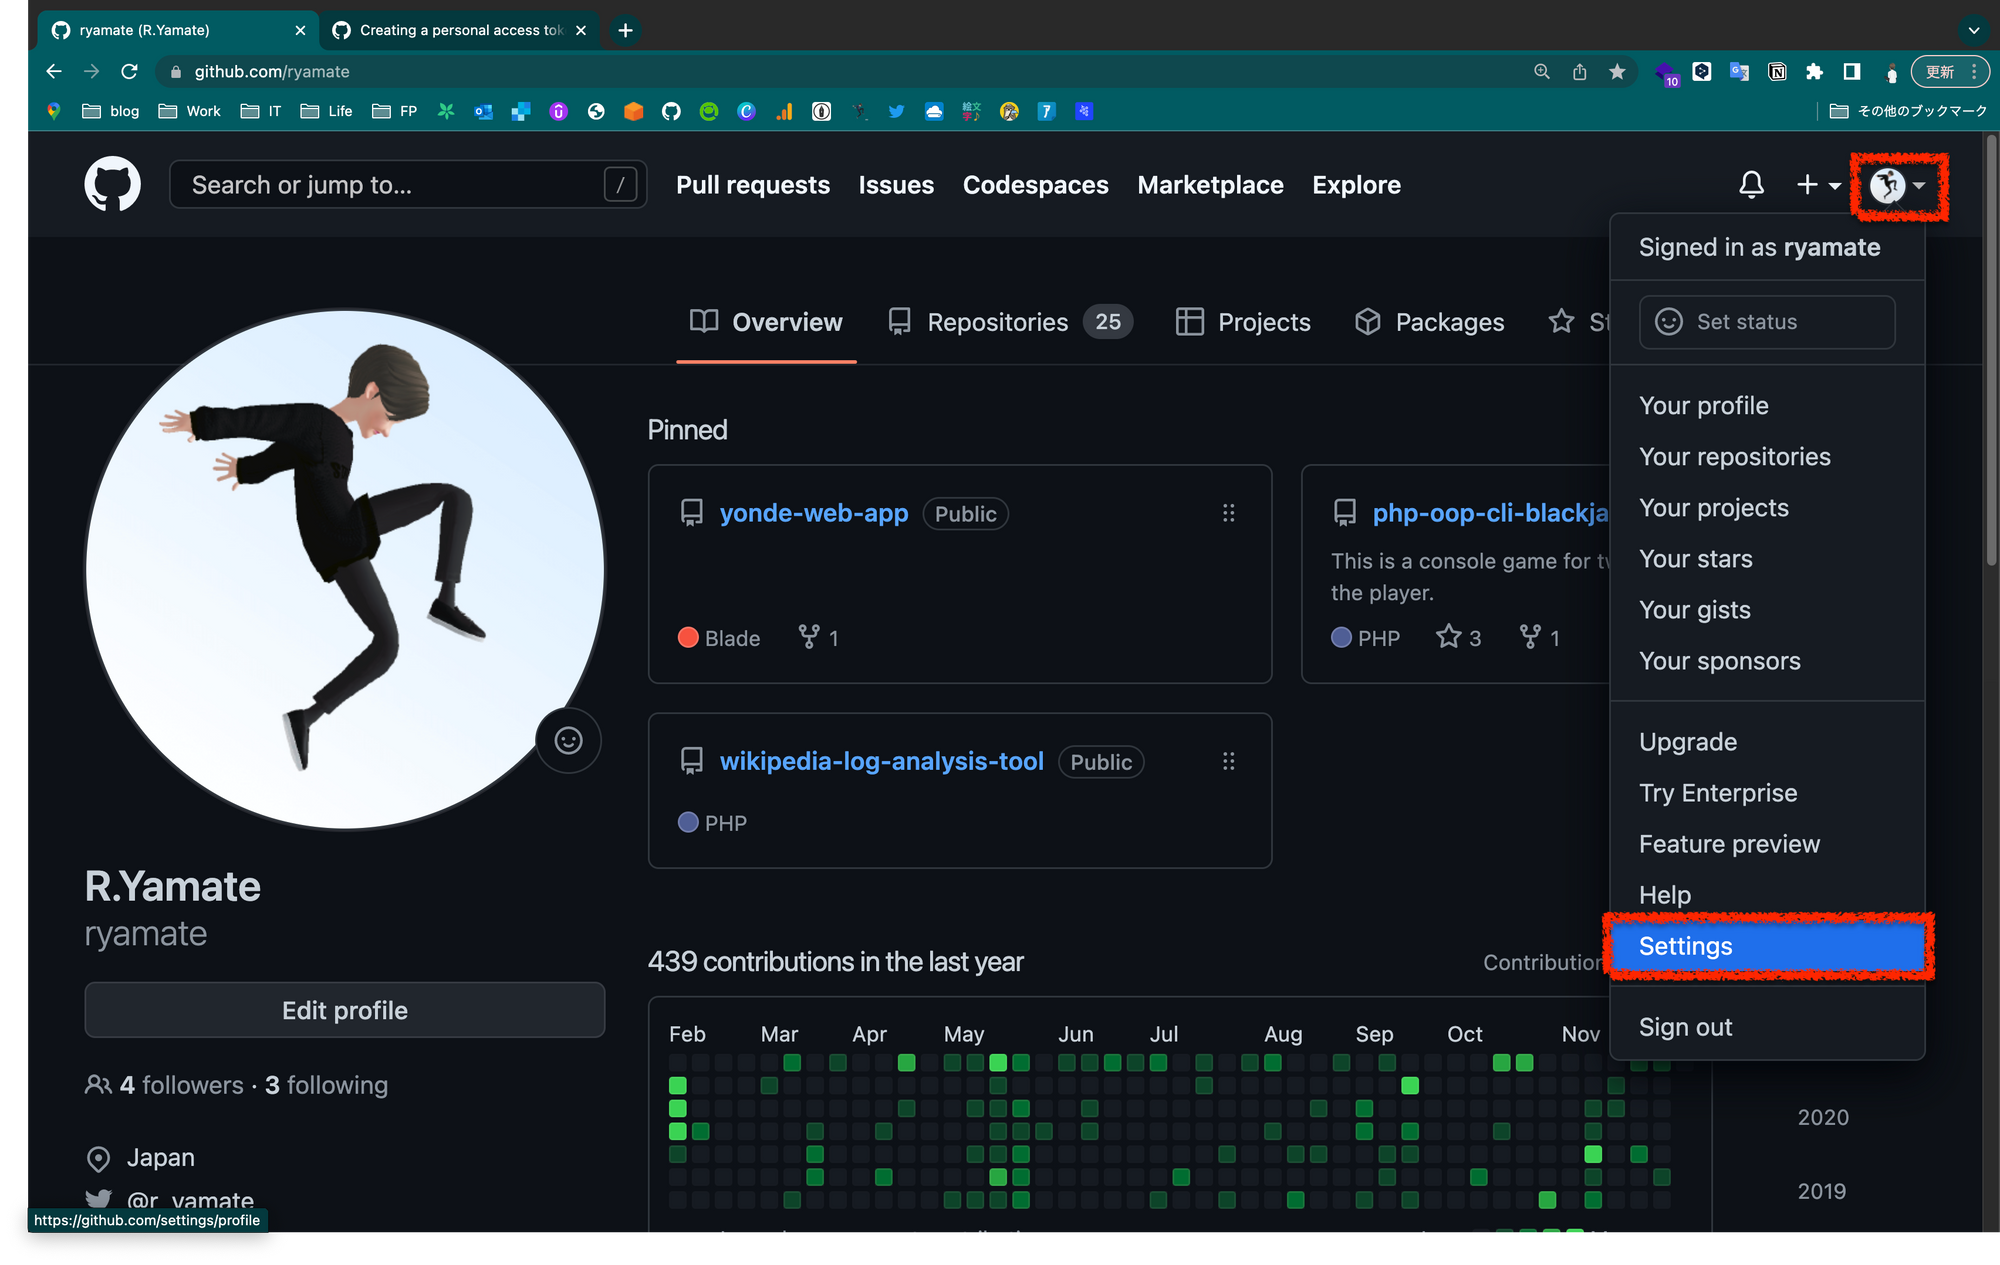
Task: Click the grip handle on wikipedia-log-analysis-tool card
Action: (x=1228, y=761)
